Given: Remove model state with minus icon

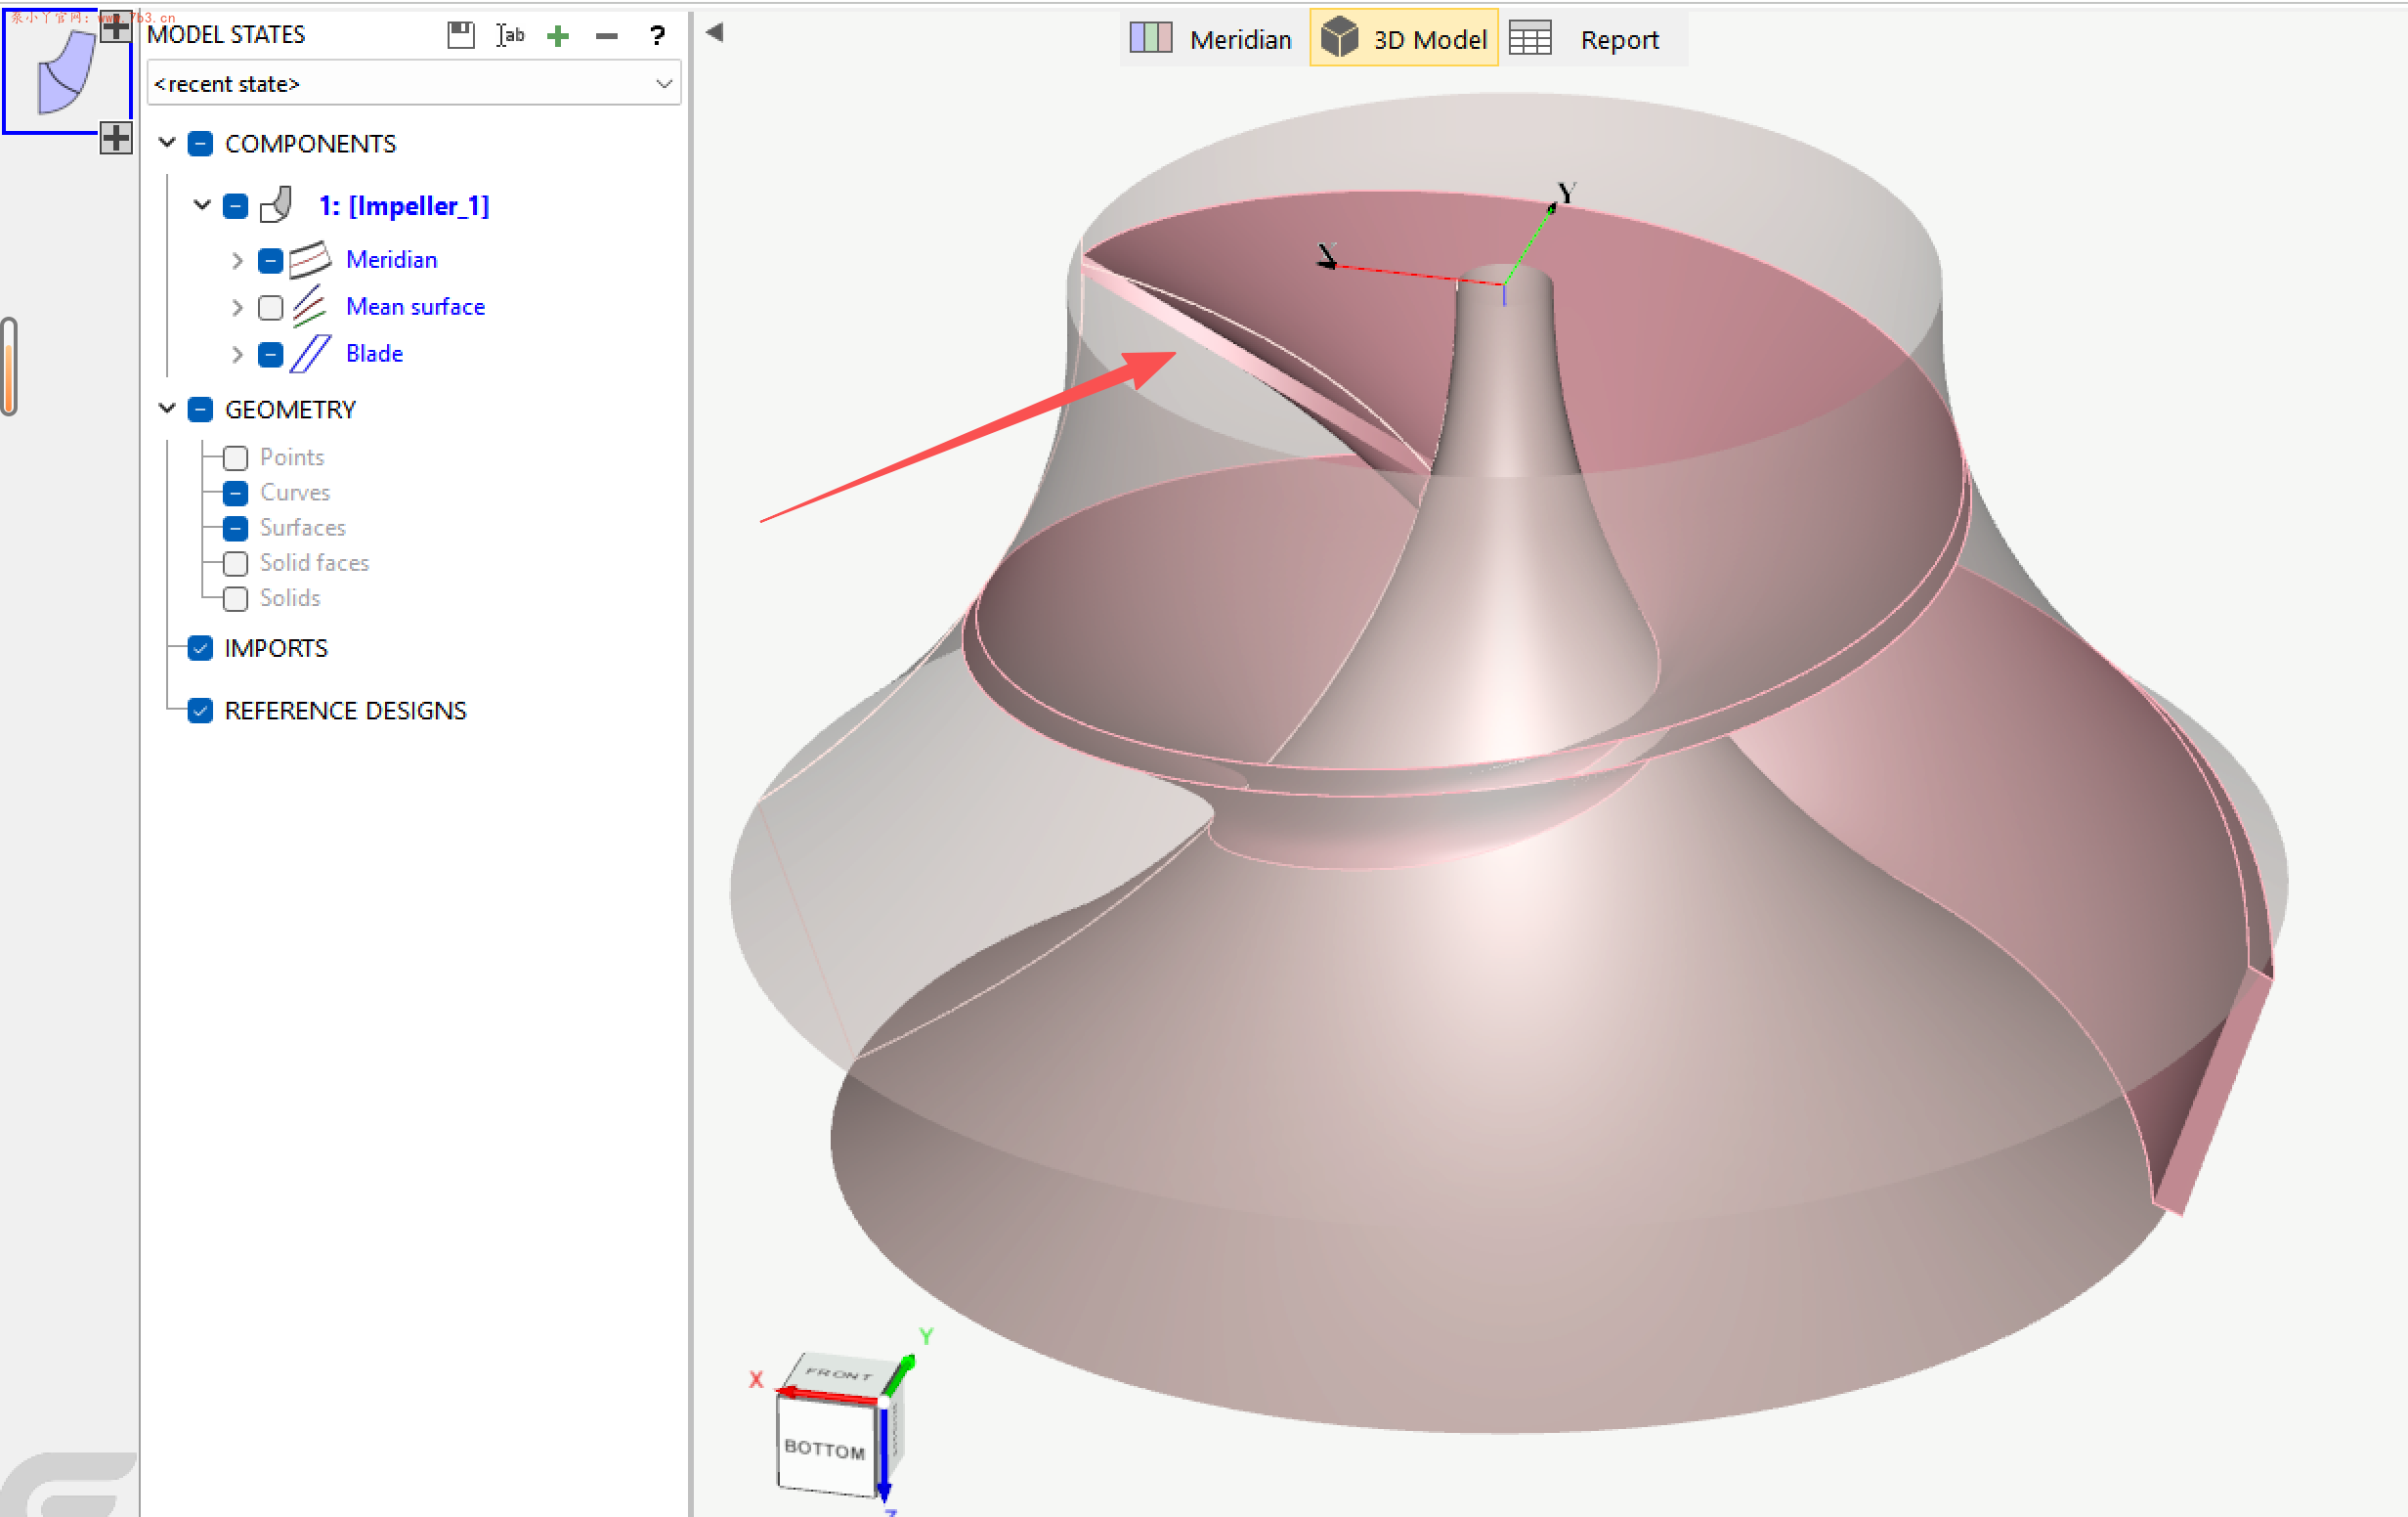Looking at the screenshot, I should (x=606, y=36).
